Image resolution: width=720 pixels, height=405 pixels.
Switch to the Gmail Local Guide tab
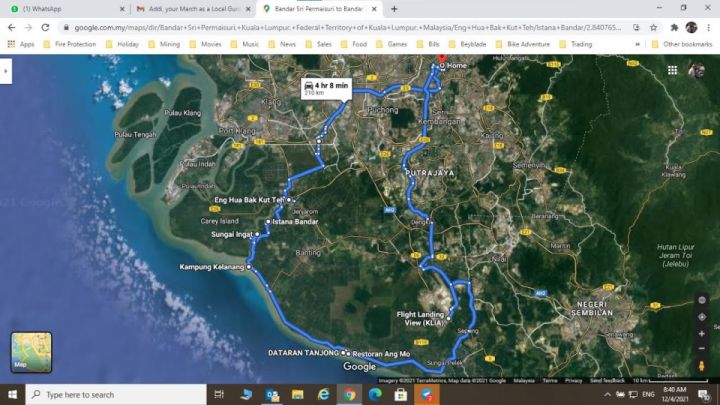coord(193,9)
